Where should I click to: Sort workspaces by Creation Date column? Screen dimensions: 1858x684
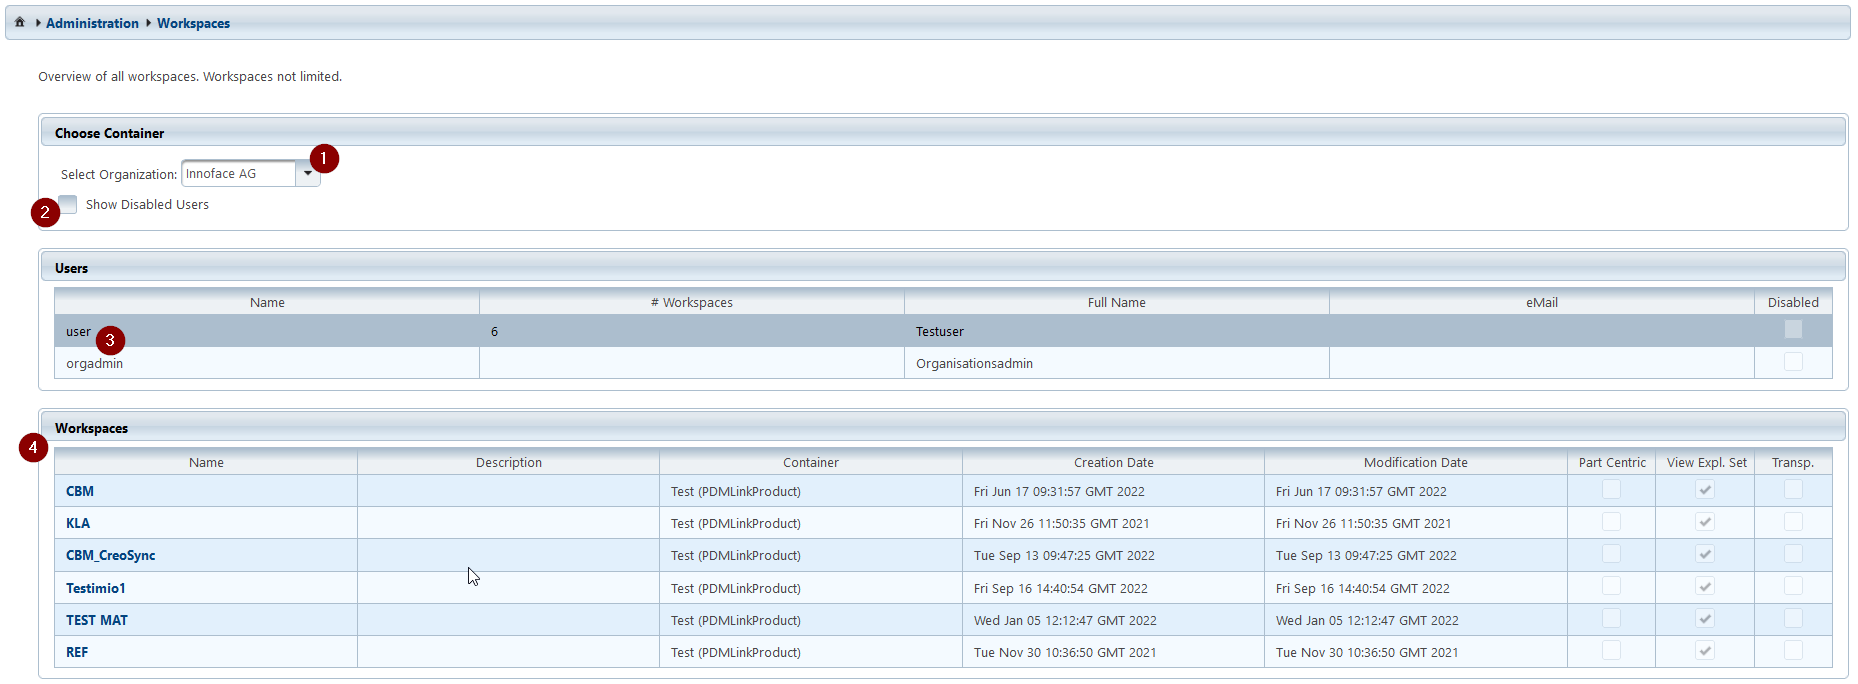tap(1113, 462)
